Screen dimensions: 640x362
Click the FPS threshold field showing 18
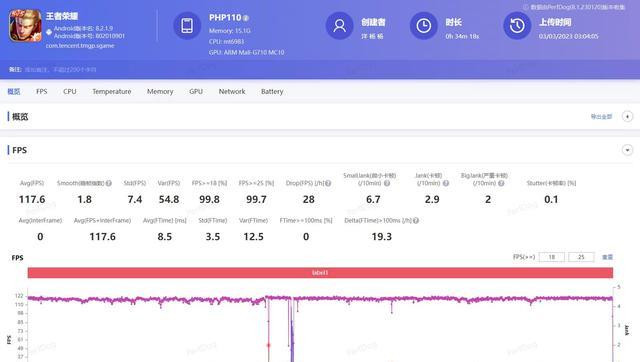click(x=552, y=257)
